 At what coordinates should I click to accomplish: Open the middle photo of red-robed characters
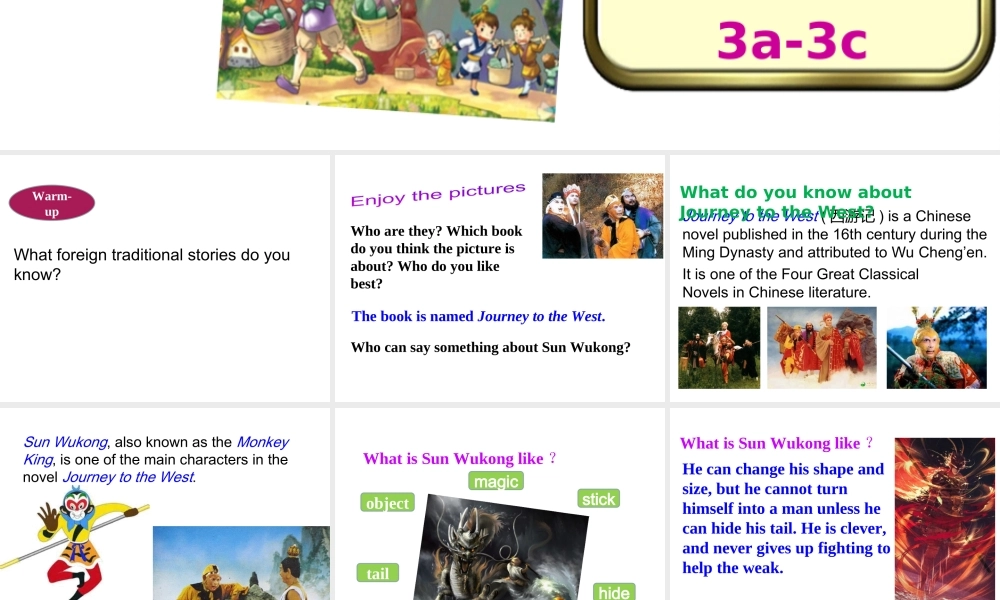coord(821,348)
